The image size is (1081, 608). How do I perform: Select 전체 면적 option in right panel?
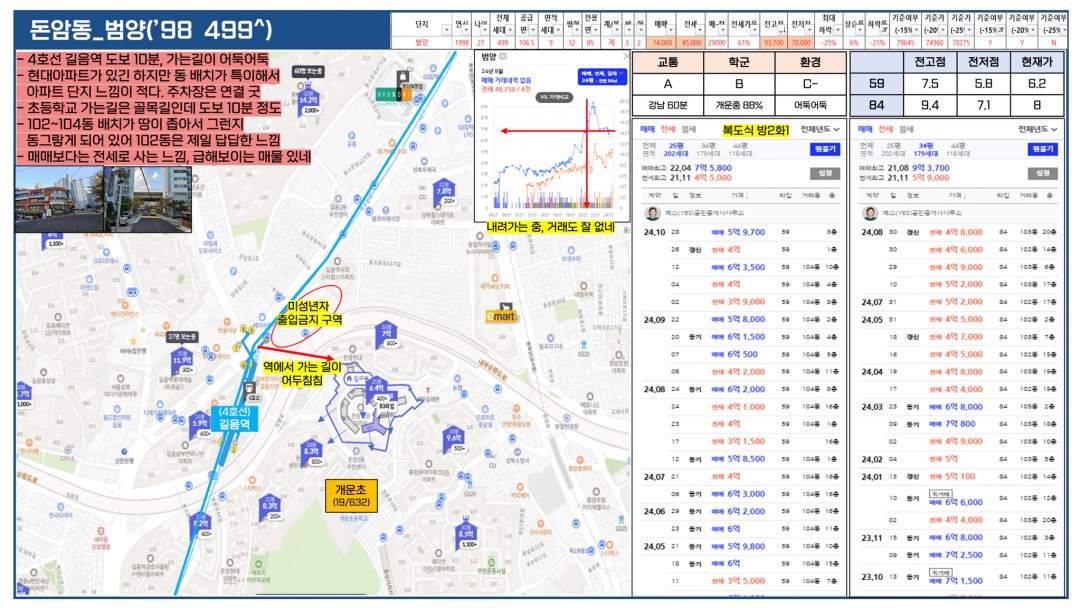tap(866, 150)
